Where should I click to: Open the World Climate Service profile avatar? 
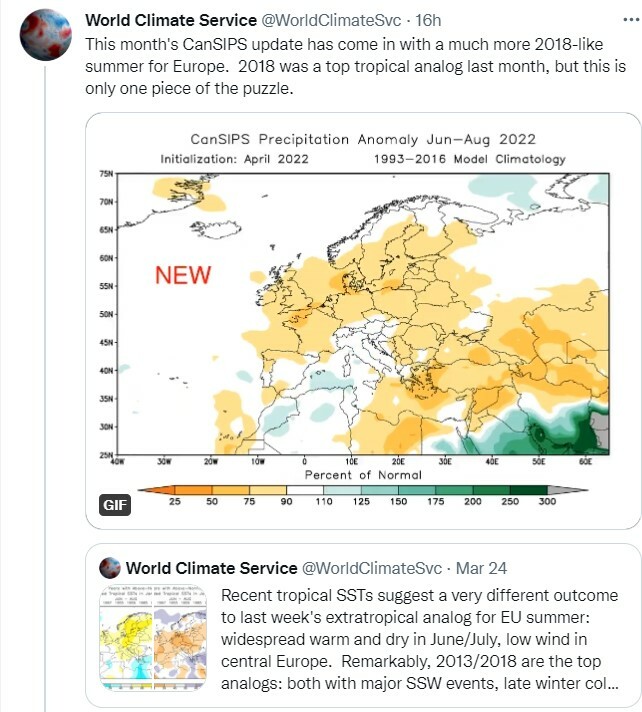pyautogui.click(x=45, y=35)
